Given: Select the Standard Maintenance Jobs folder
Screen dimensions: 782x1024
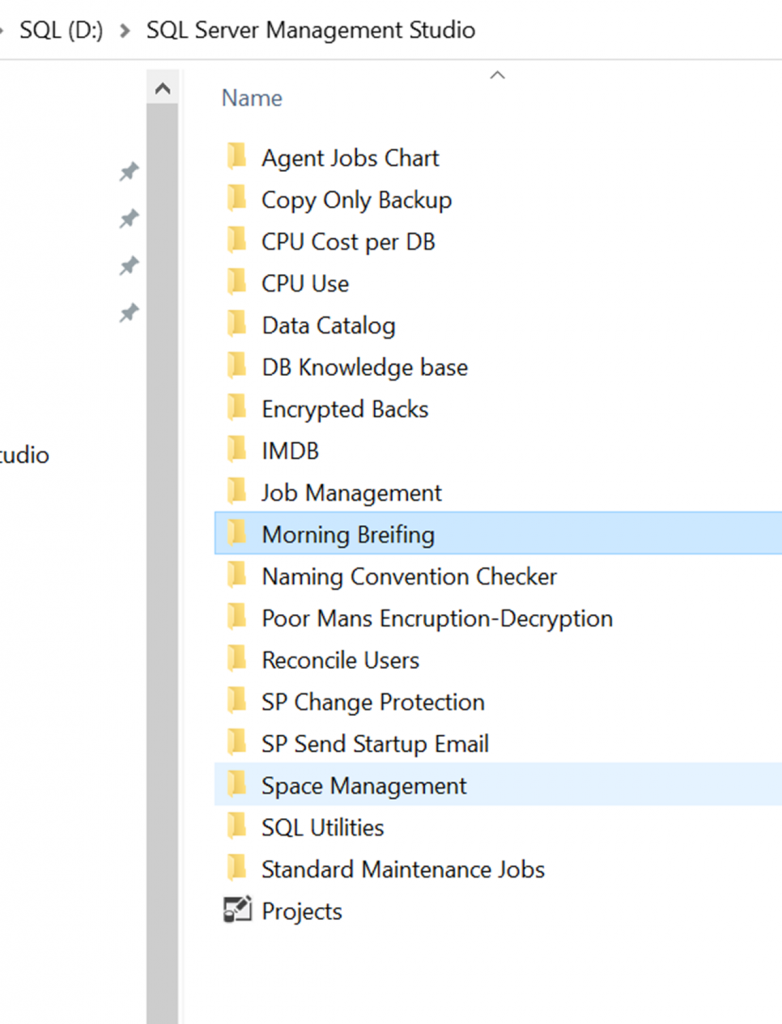Looking at the screenshot, I should (403, 869).
